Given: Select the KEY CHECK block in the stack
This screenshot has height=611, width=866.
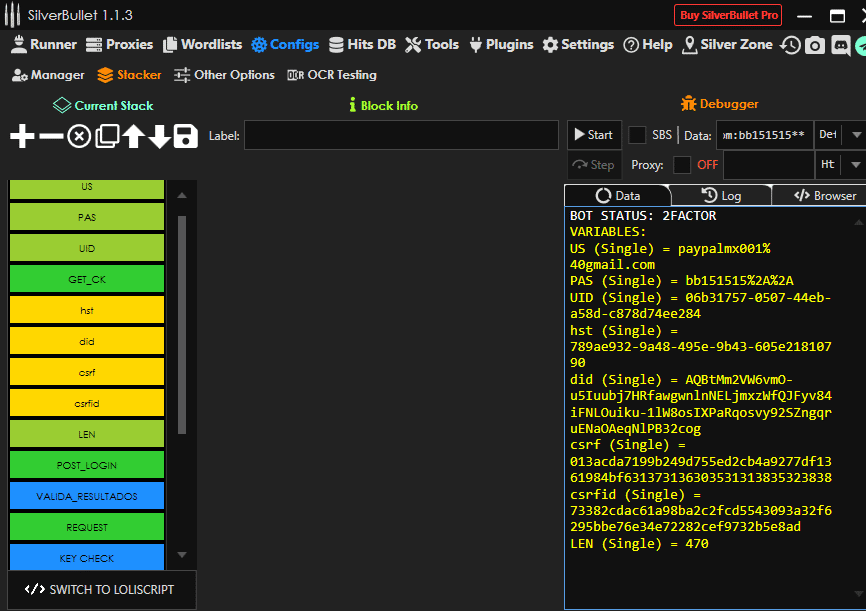Looking at the screenshot, I should [87, 557].
